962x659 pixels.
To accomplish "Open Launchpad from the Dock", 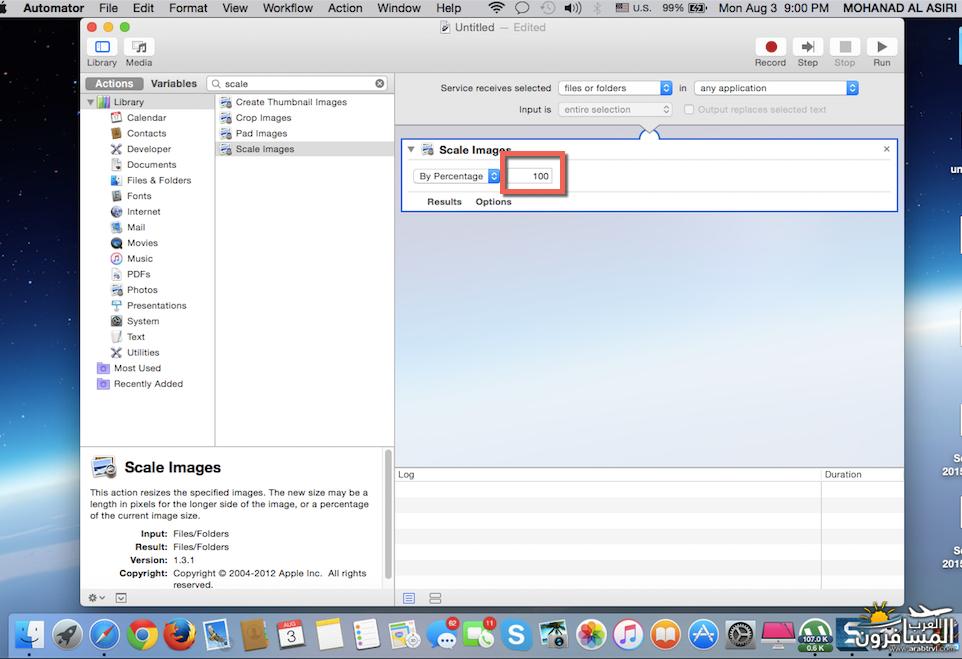I will click(x=67, y=634).
